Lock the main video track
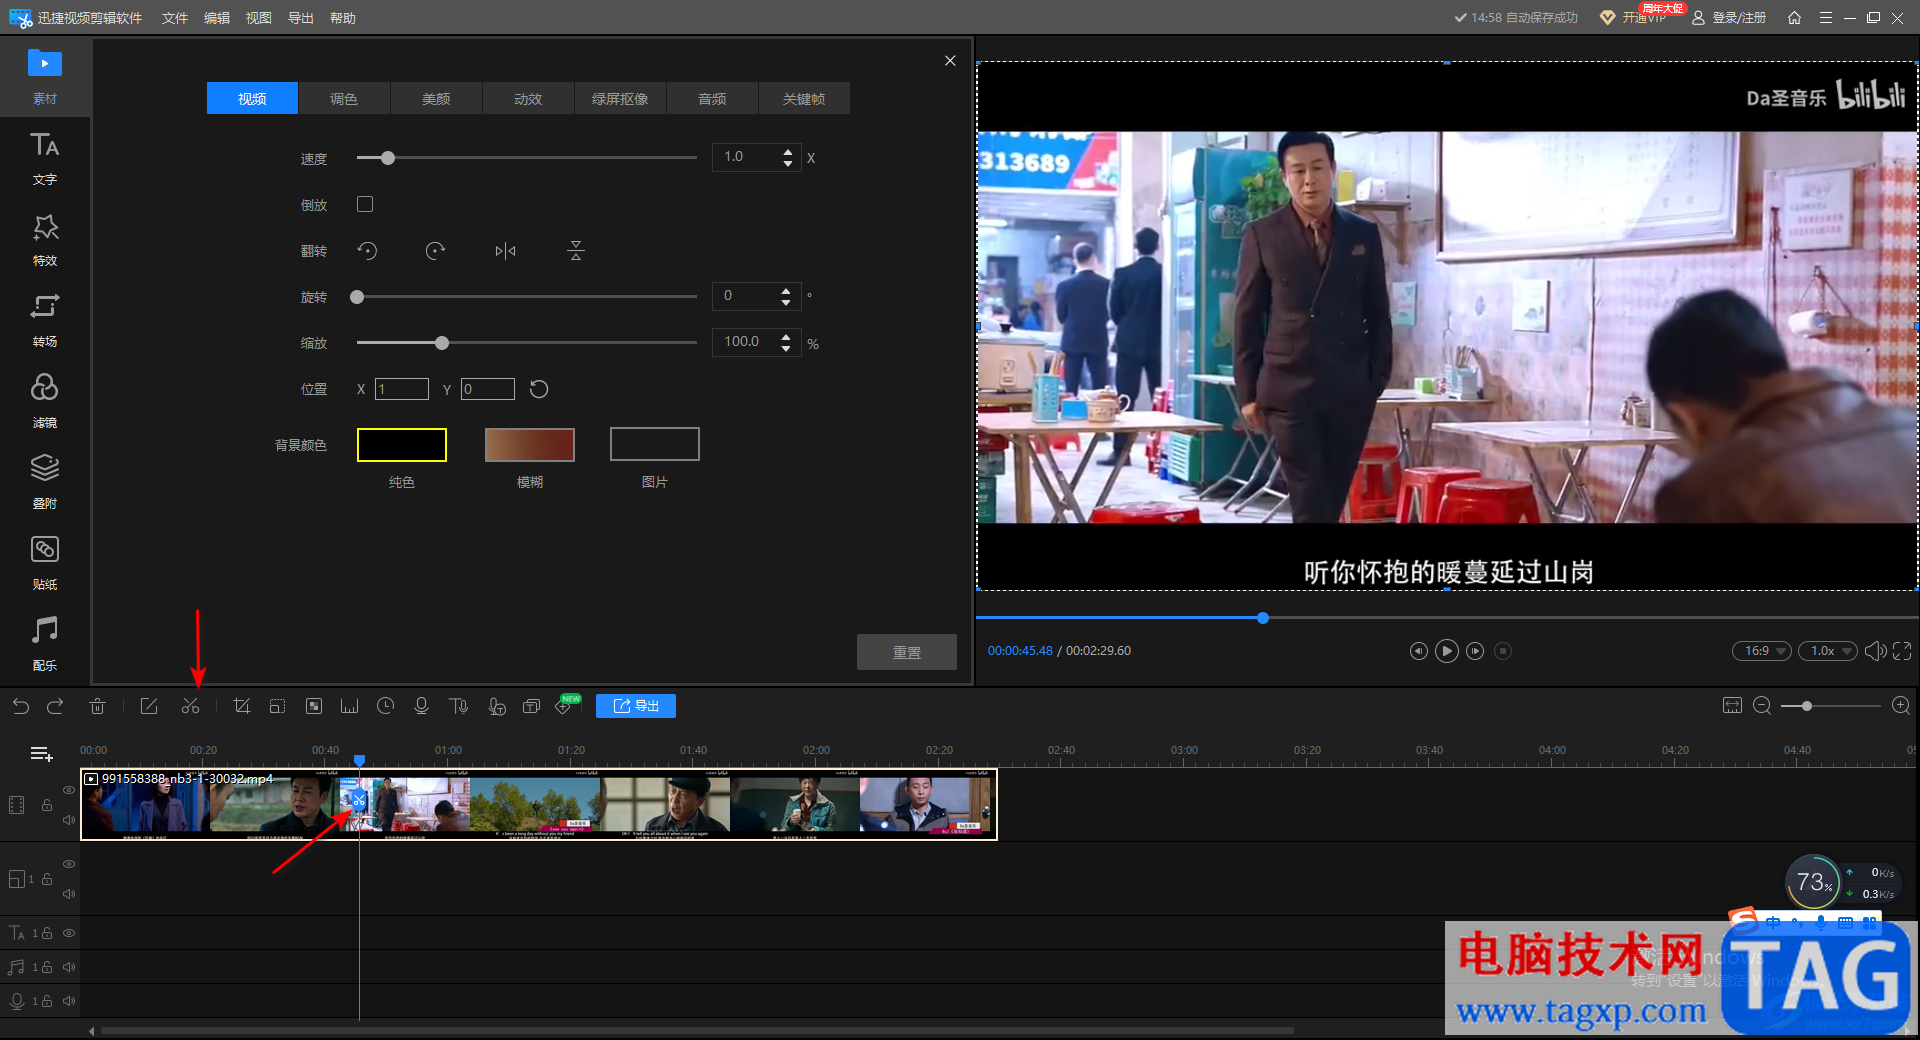1920x1040 pixels. pos(47,805)
